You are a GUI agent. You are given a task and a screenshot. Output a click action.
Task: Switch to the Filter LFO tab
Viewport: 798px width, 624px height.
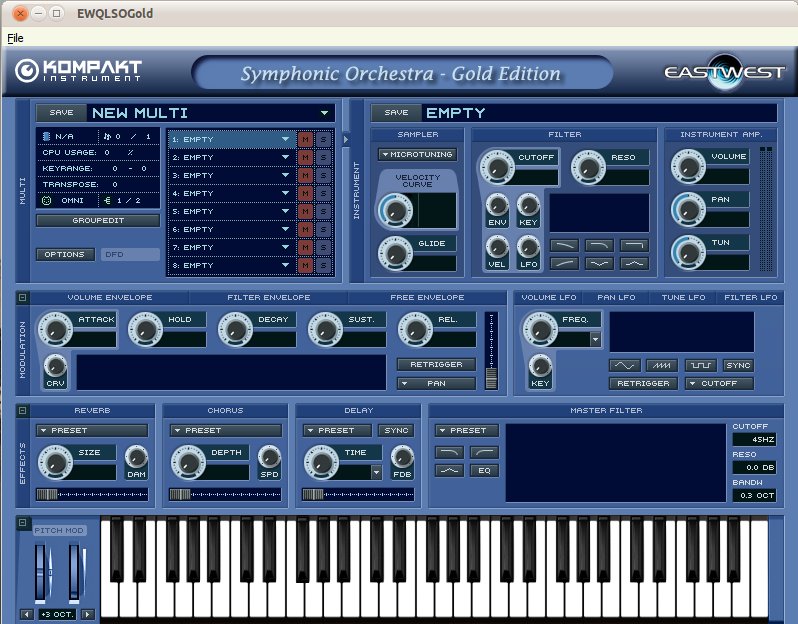(751, 297)
